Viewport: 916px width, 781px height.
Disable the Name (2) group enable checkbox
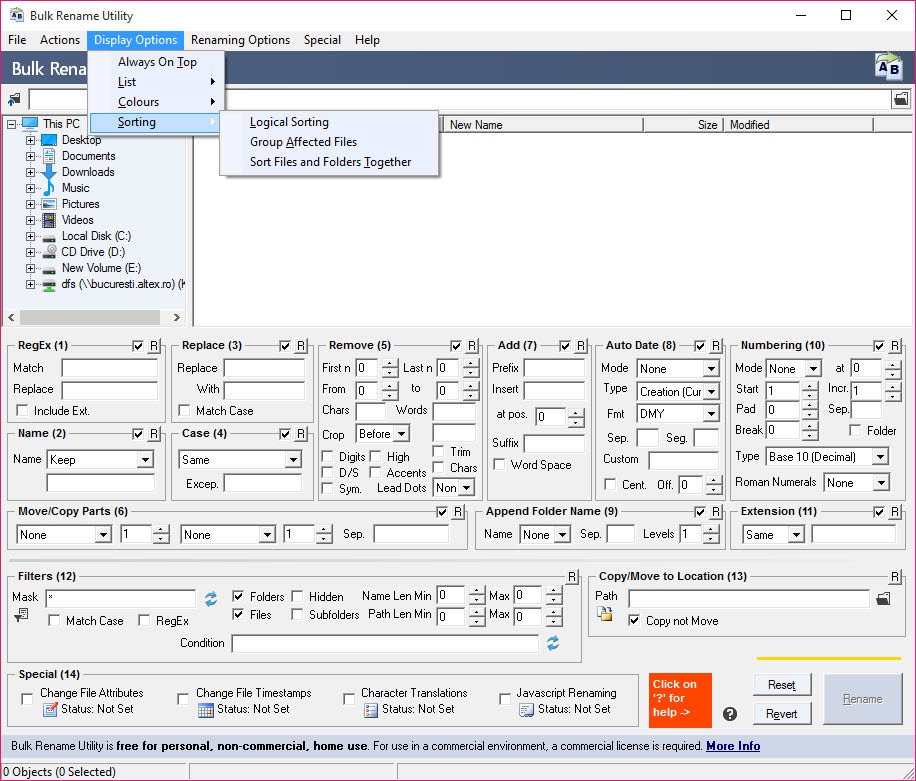click(x=138, y=434)
